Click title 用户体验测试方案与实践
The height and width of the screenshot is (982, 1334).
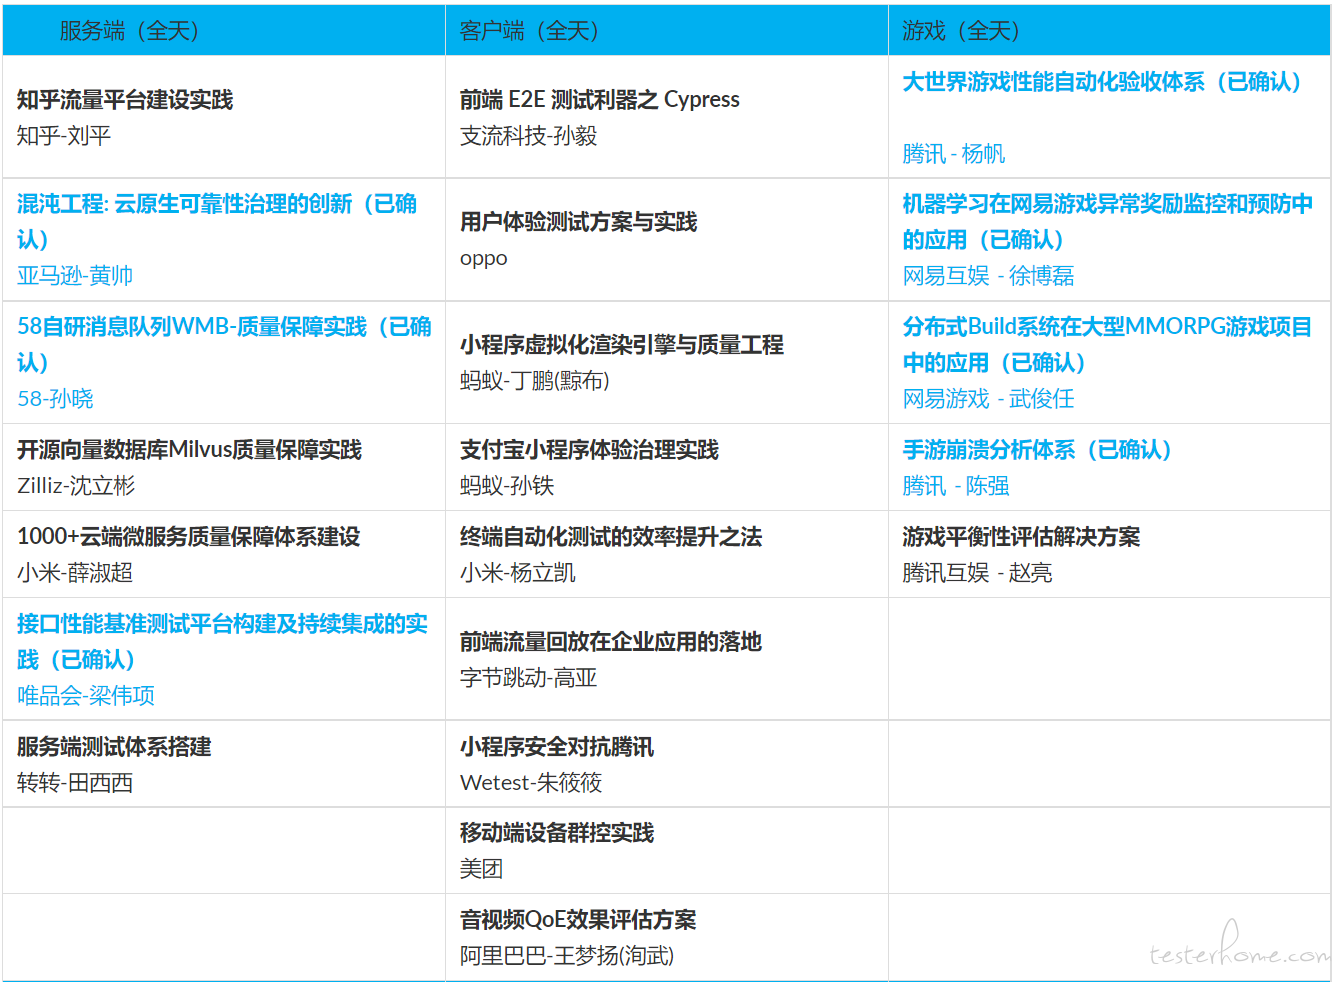[x=579, y=222]
